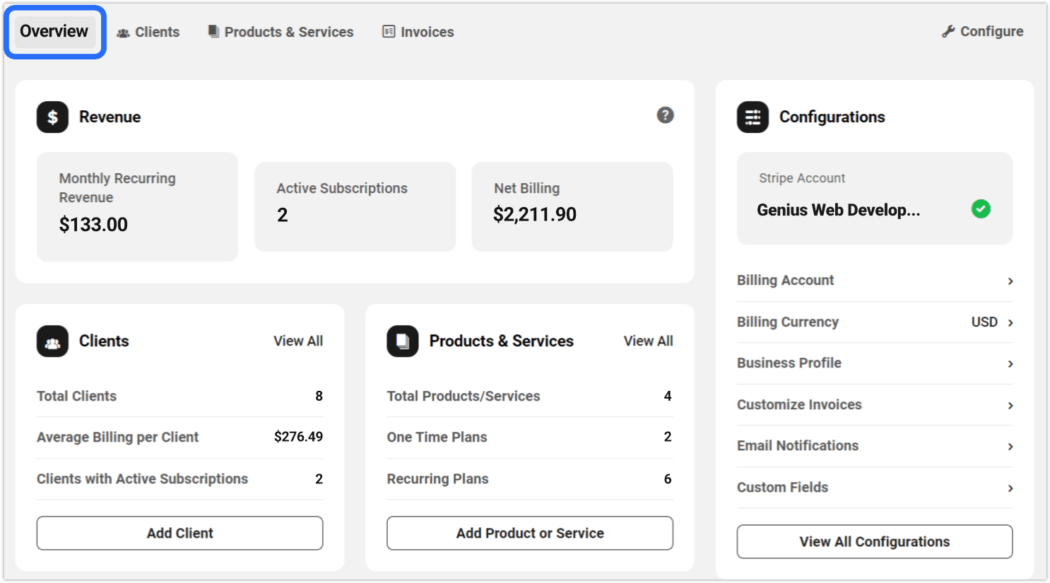Click the Revenue section heading
The width and height of the screenshot is (1050, 583).
[x=110, y=117]
